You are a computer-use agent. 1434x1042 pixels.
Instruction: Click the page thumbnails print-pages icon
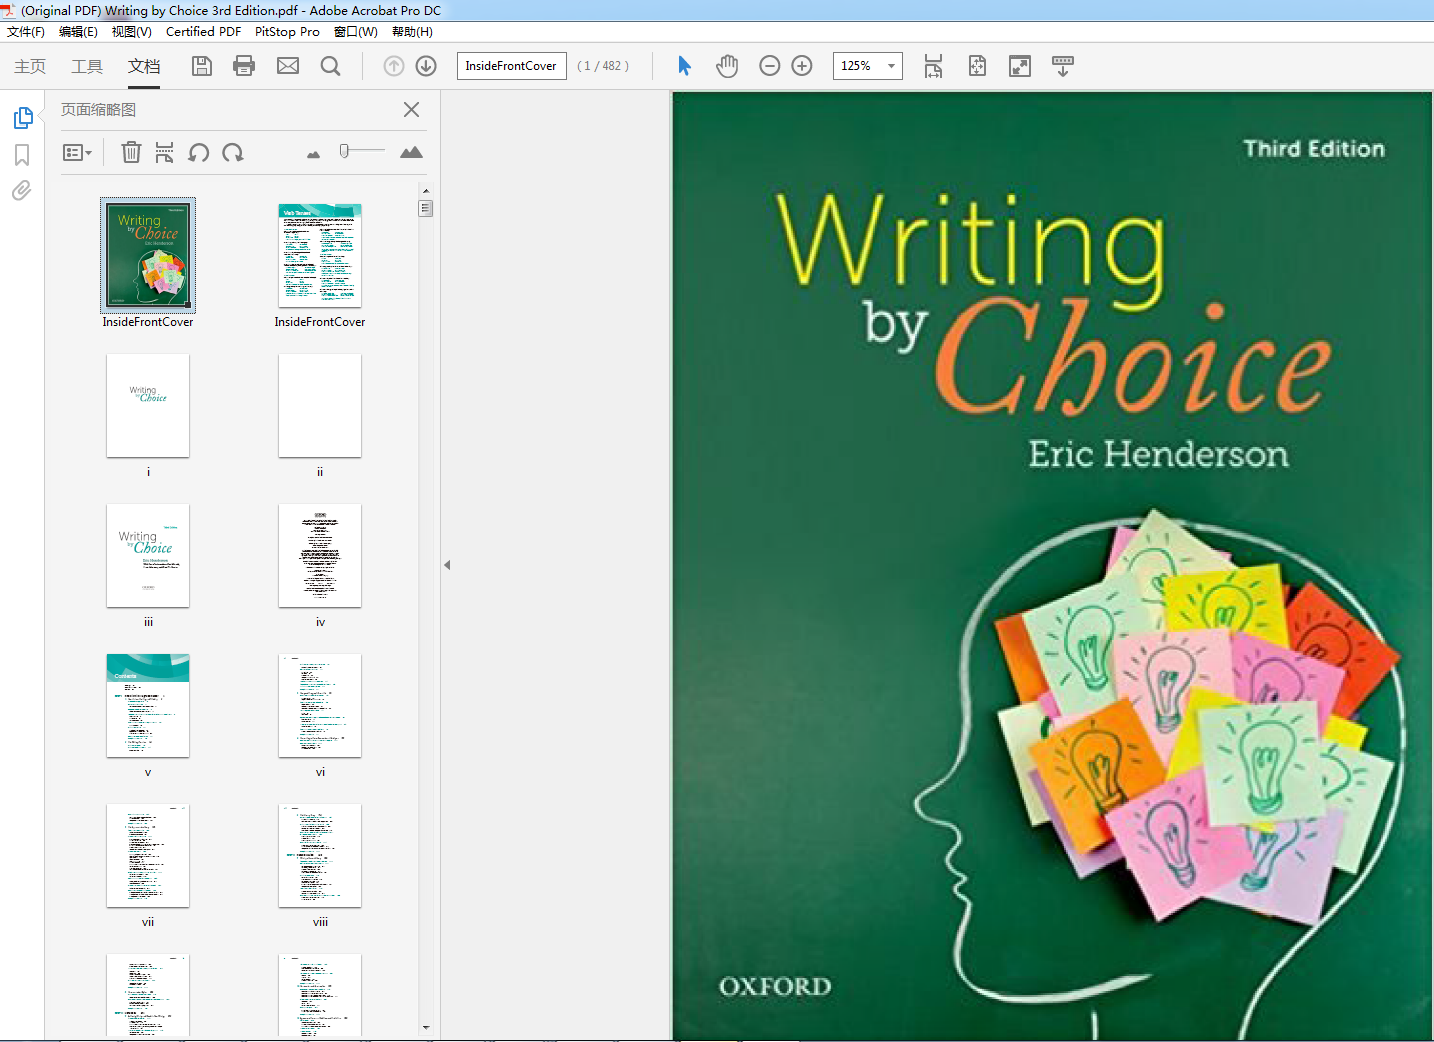pos(165,152)
